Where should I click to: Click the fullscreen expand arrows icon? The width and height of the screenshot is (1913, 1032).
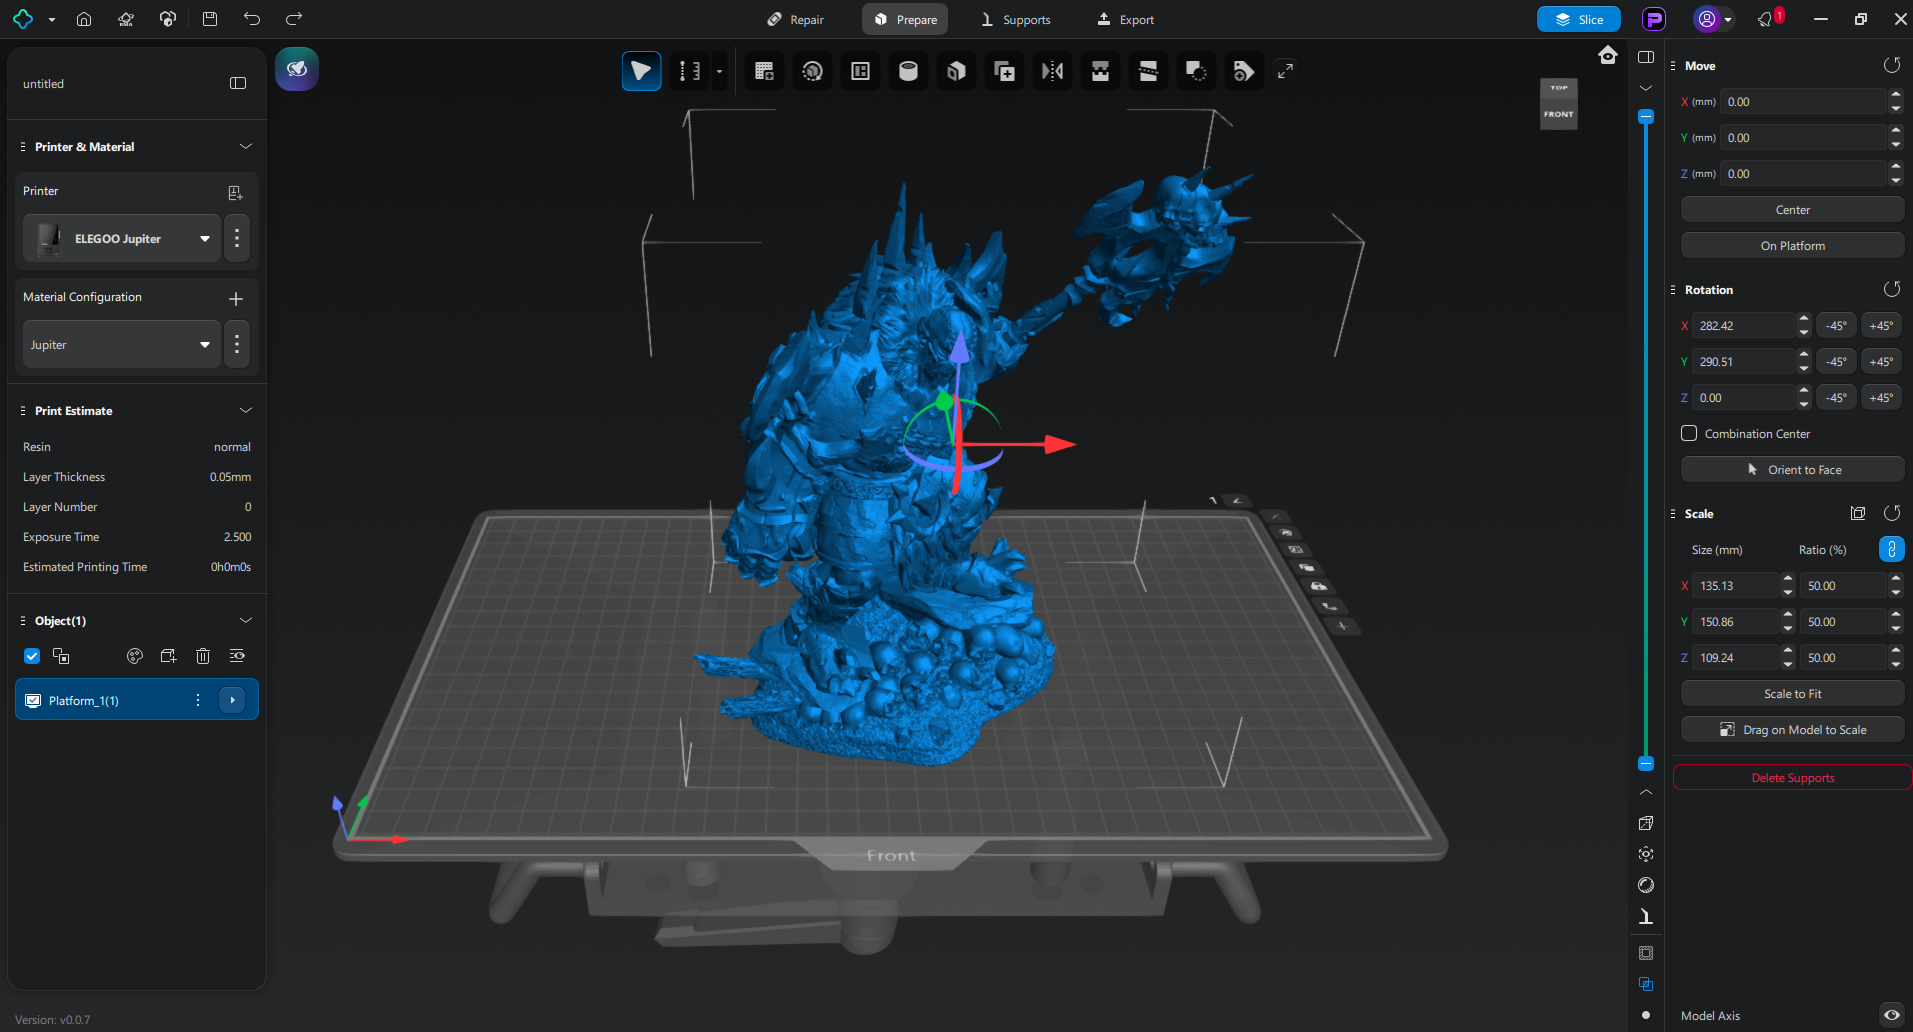tap(1285, 71)
